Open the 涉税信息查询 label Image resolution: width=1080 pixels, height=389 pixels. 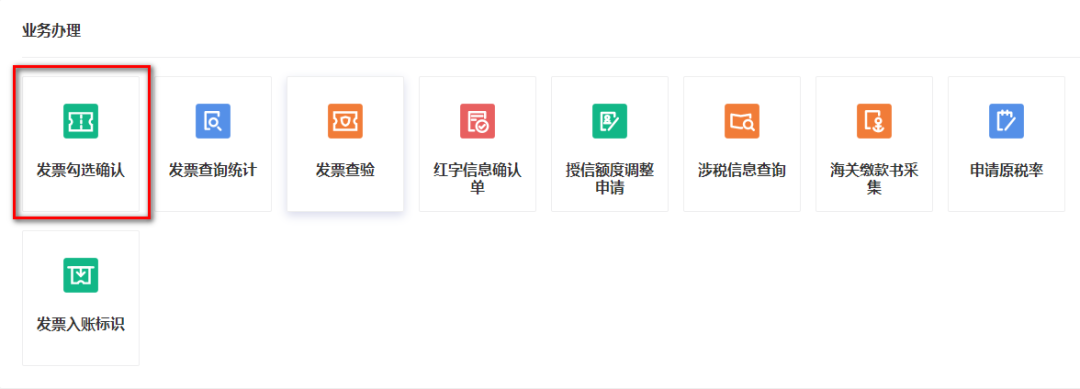742,170
